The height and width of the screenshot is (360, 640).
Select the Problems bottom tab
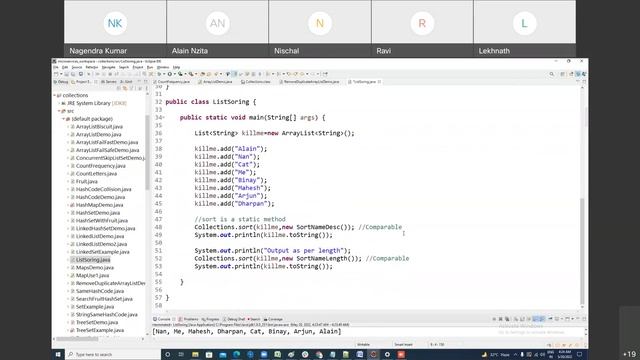click(188, 319)
